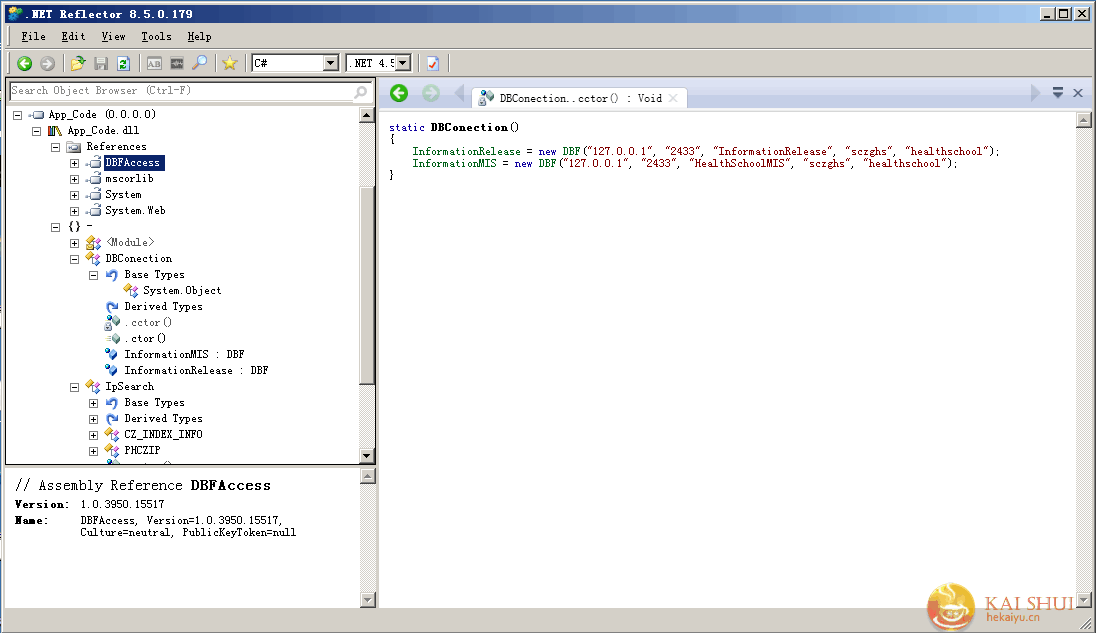
Task: Open an assembly with the folder icon
Action: click(78, 64)
